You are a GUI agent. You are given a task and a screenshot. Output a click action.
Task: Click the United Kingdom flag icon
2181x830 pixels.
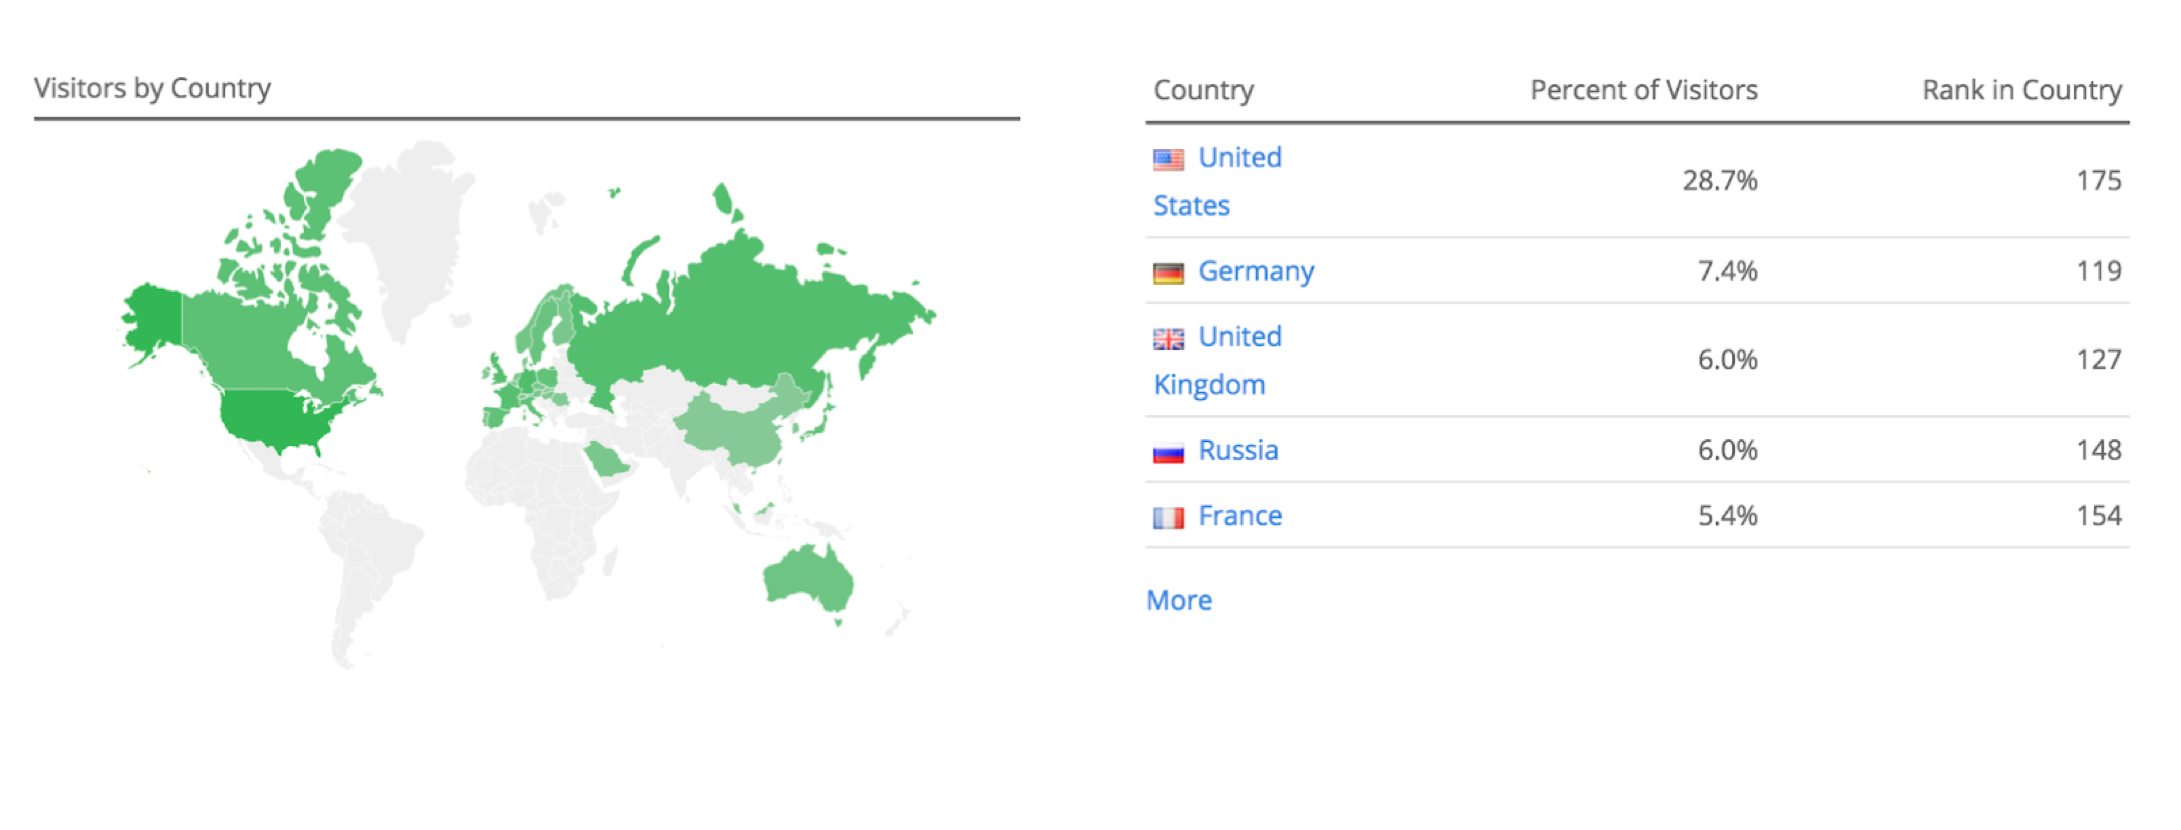[x=1168, y=339]
